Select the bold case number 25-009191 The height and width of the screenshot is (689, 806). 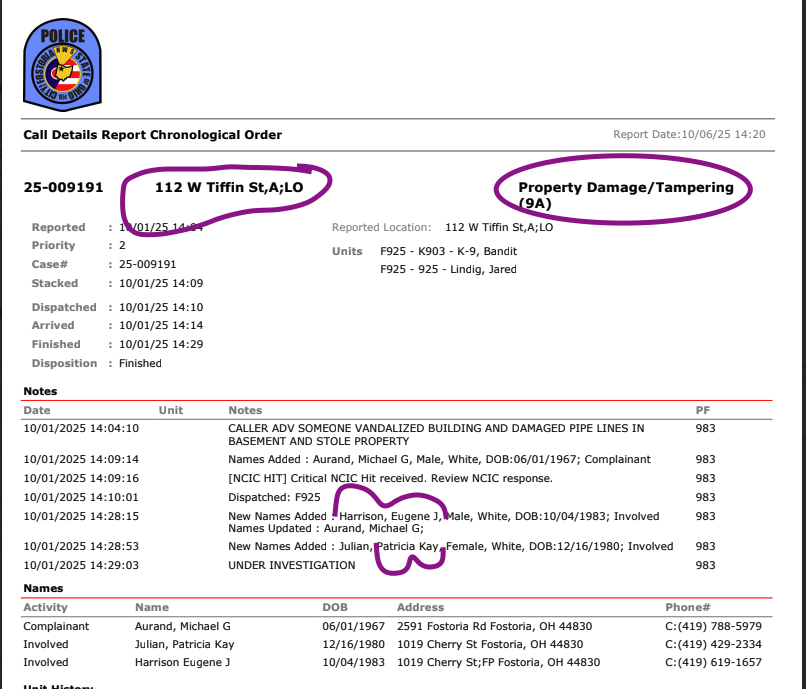[63, 187]
